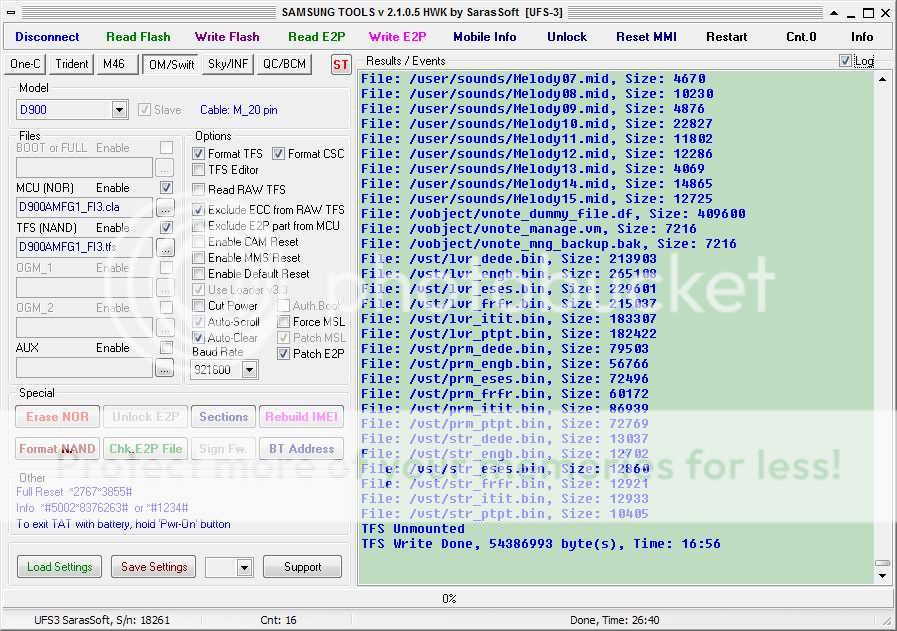Switch to the Sky/INF tab
Screen dimensions: 897x631
point(228,64)
